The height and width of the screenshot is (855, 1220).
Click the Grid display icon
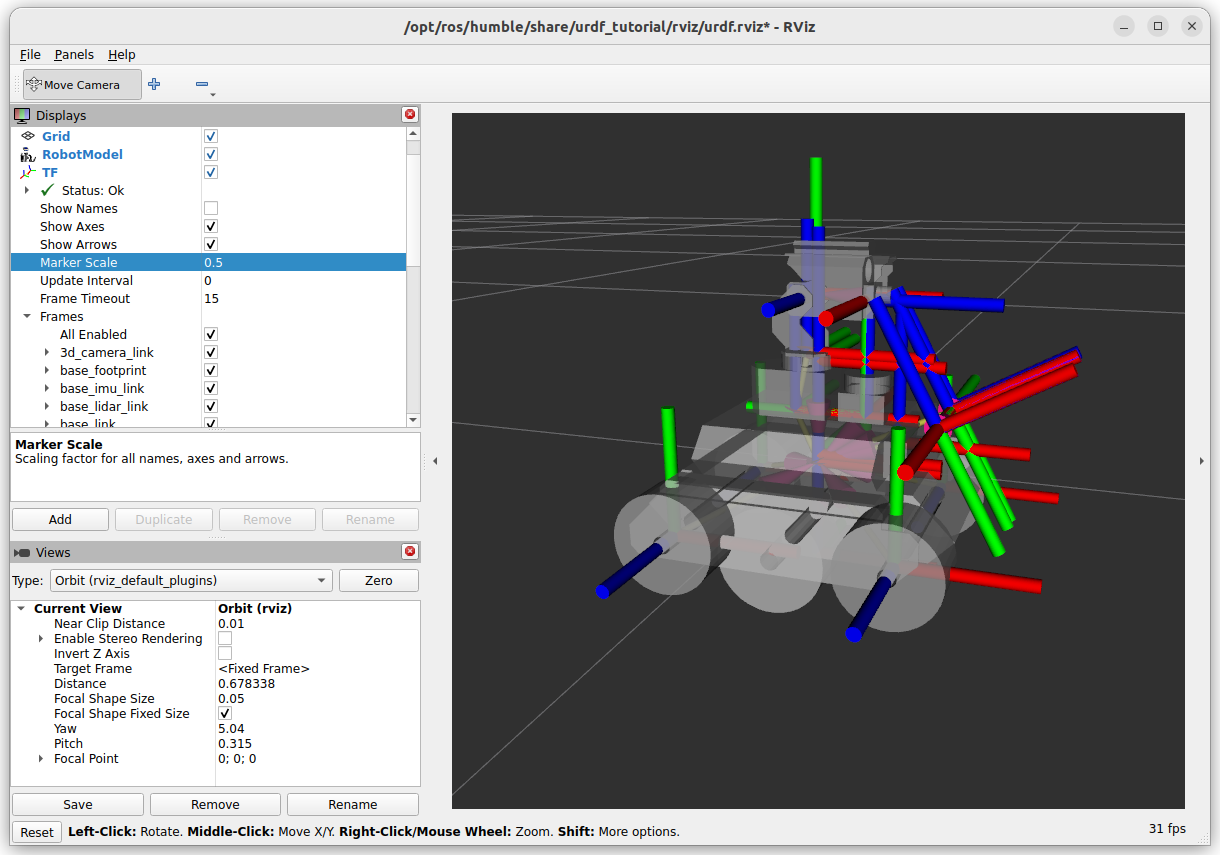pyautogui.click(x=28, y=136)
